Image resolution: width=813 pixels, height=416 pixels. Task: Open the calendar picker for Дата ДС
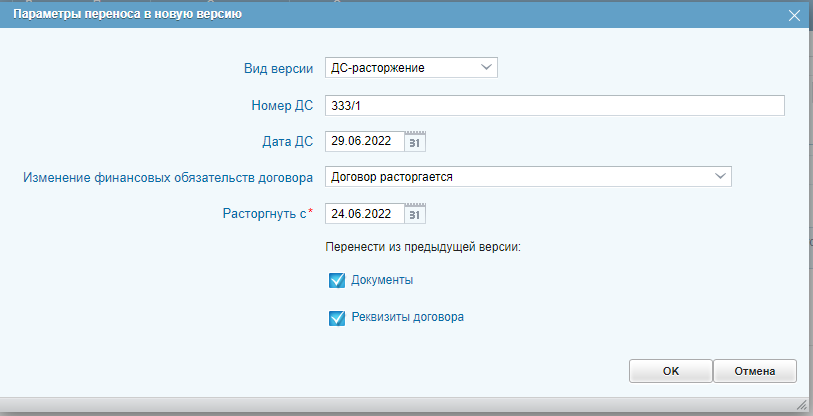click(416, 141)
